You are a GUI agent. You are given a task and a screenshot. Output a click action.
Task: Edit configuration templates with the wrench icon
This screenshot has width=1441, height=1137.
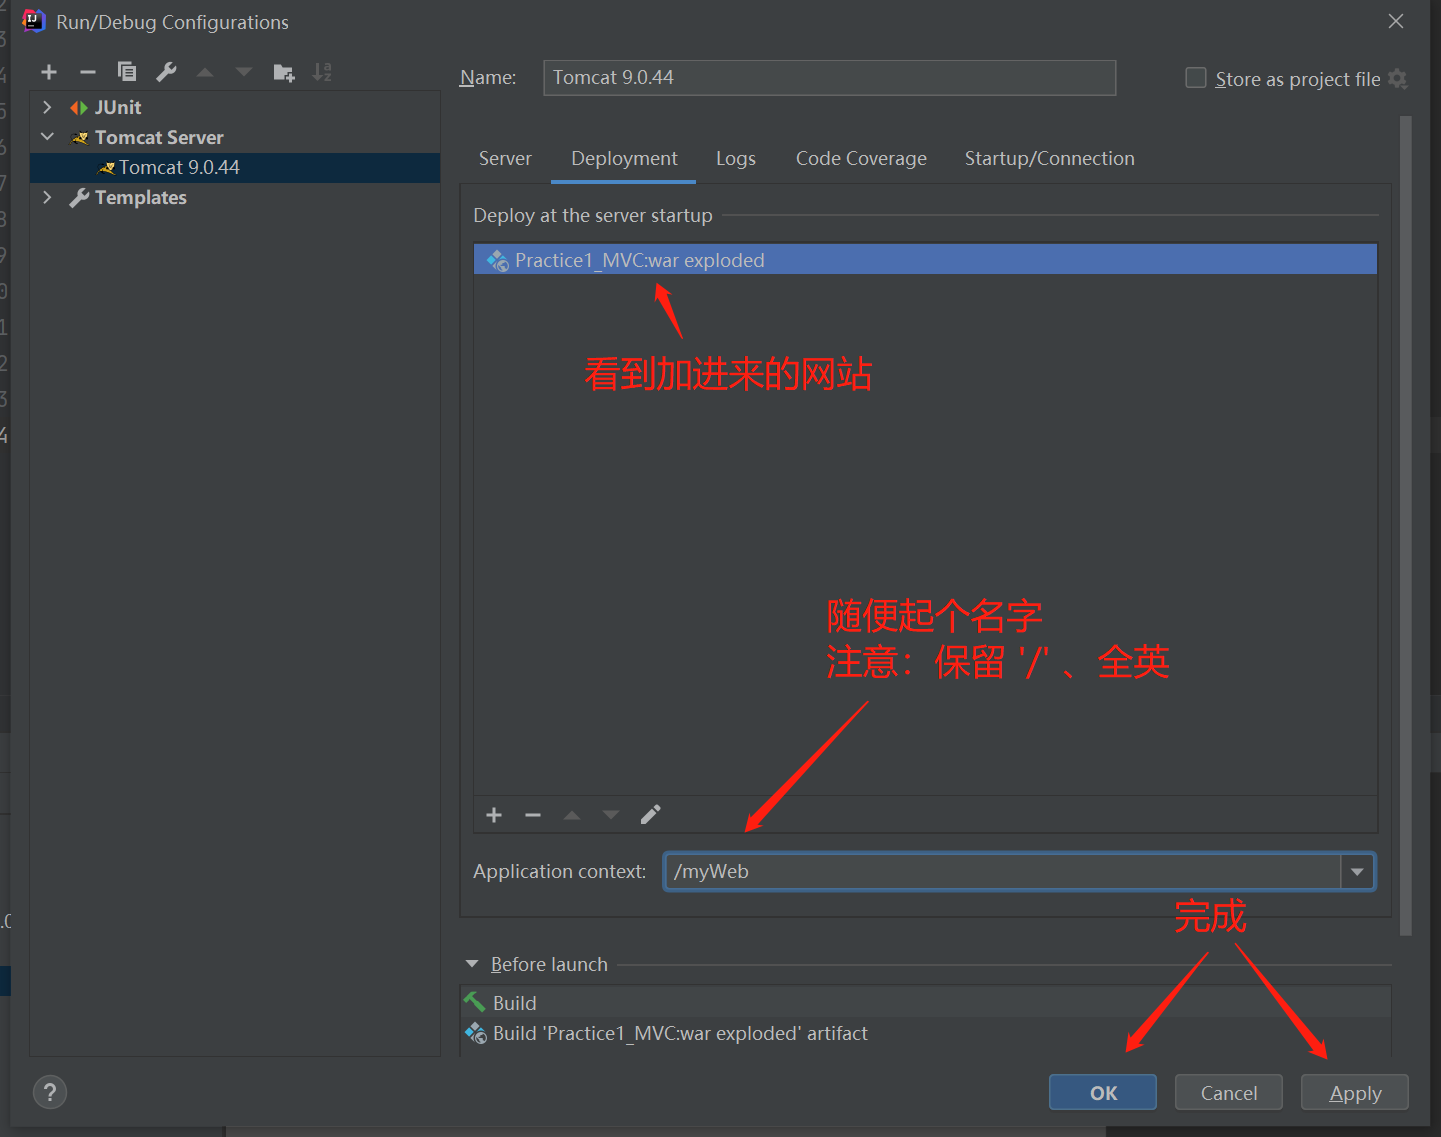pyautogui.click(x=166, y=72)
